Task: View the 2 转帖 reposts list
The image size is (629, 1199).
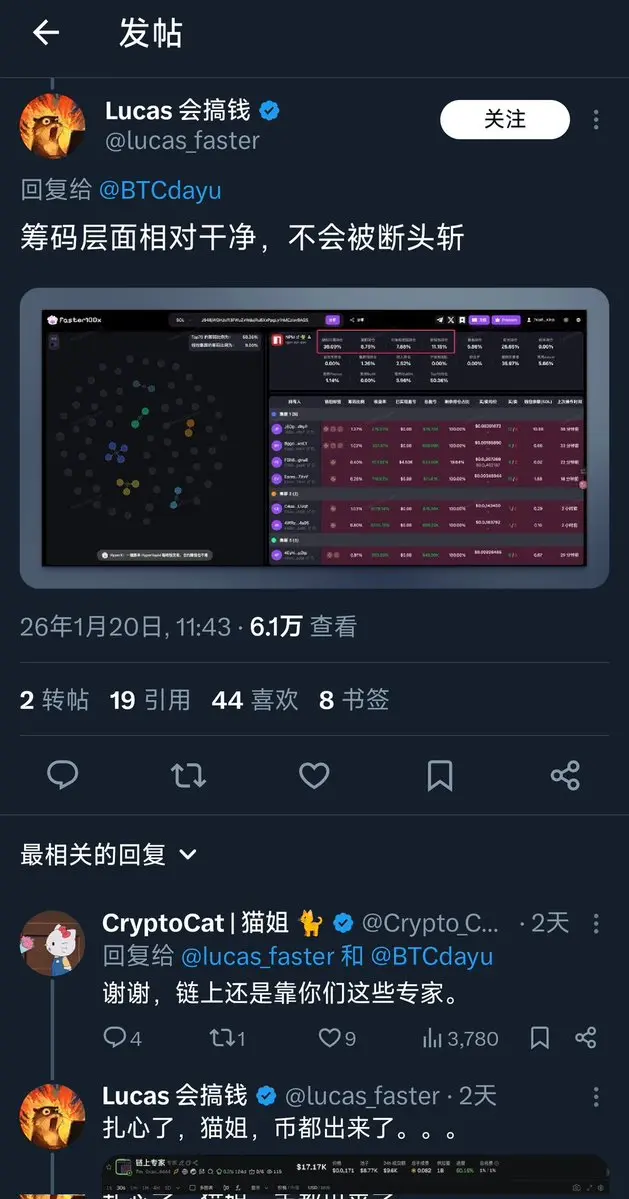Action: 54,700
